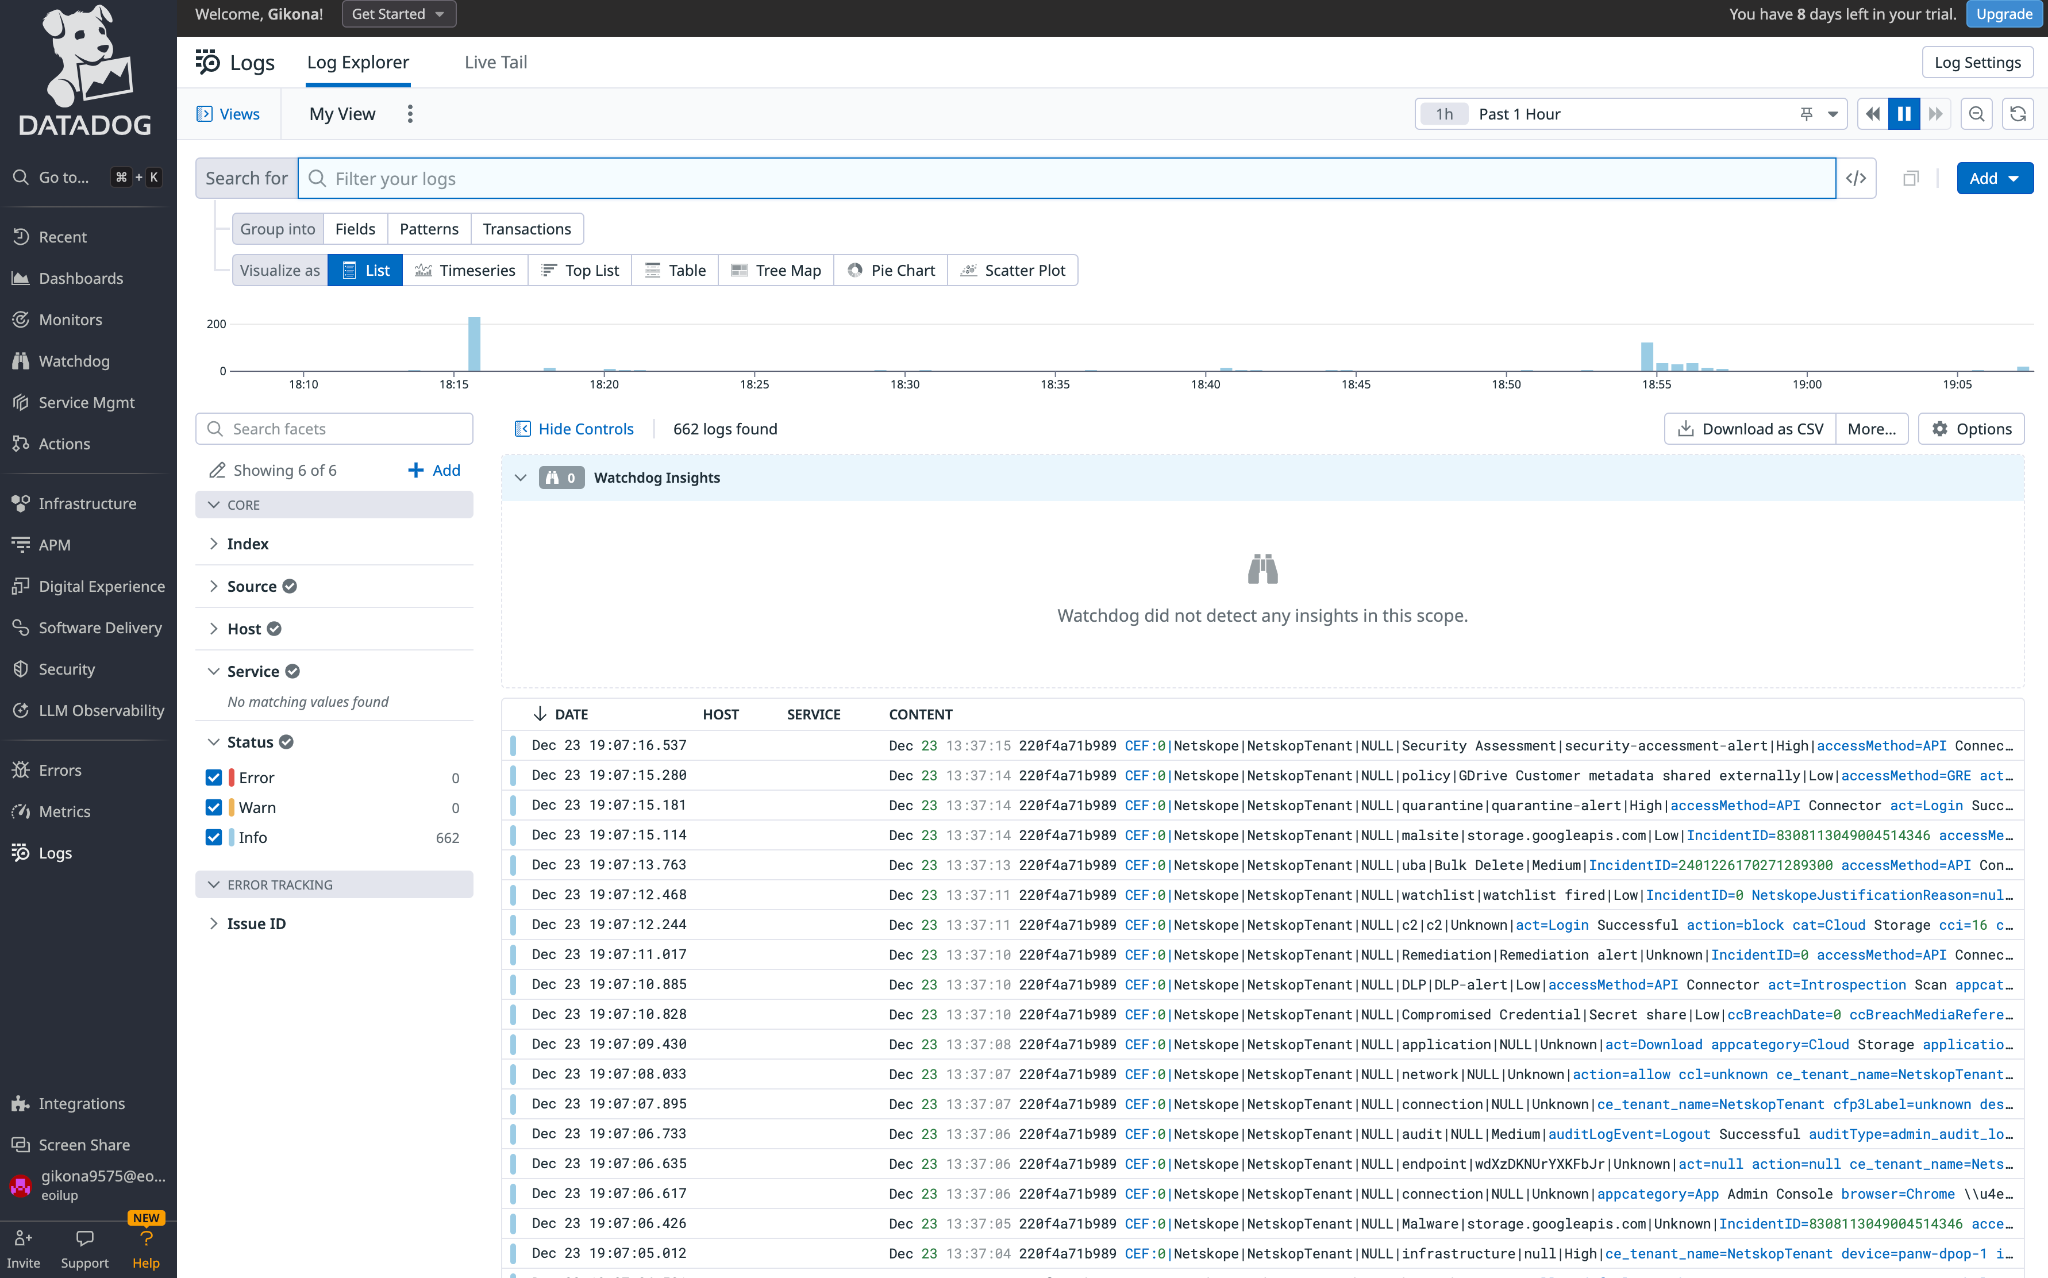Open the time range dropdown
Screen dimensions: 2048x1278
click(x=1832, y=114)
